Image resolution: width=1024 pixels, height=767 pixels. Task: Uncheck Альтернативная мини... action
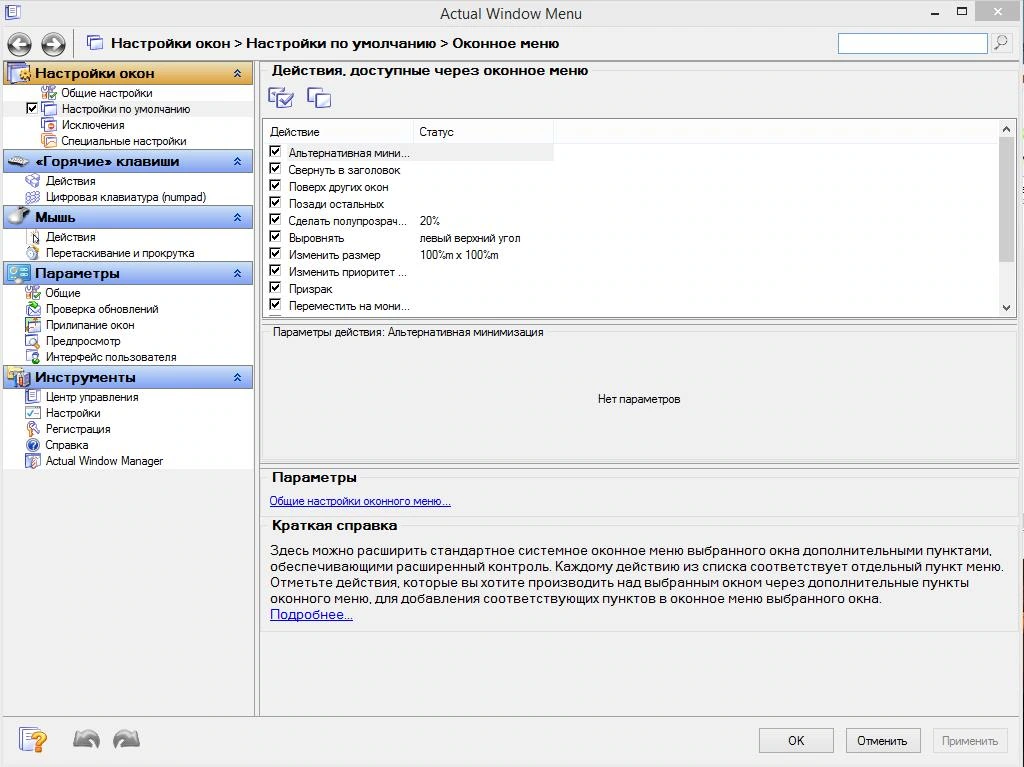point(275,152)
